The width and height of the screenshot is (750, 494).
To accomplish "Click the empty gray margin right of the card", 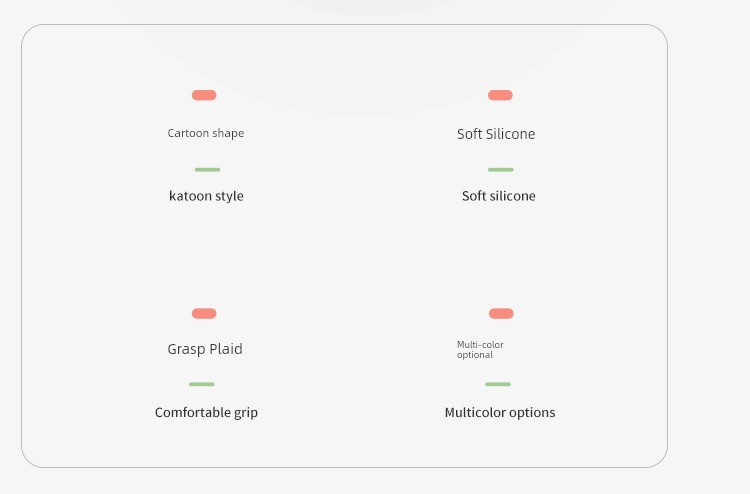I will [709, 247].
